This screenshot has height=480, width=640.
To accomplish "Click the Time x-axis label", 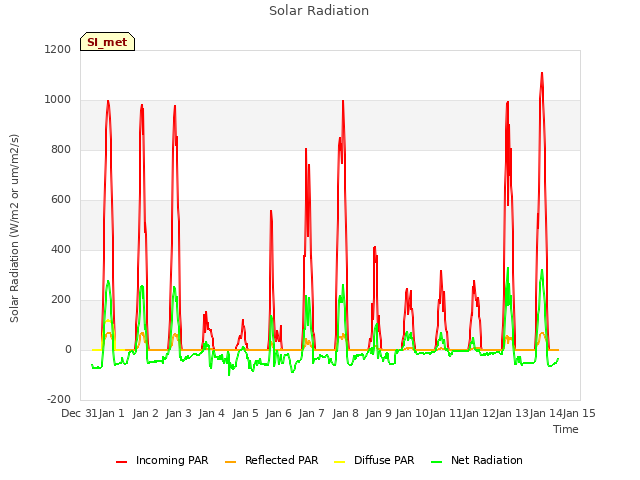I will pos(566,429).
